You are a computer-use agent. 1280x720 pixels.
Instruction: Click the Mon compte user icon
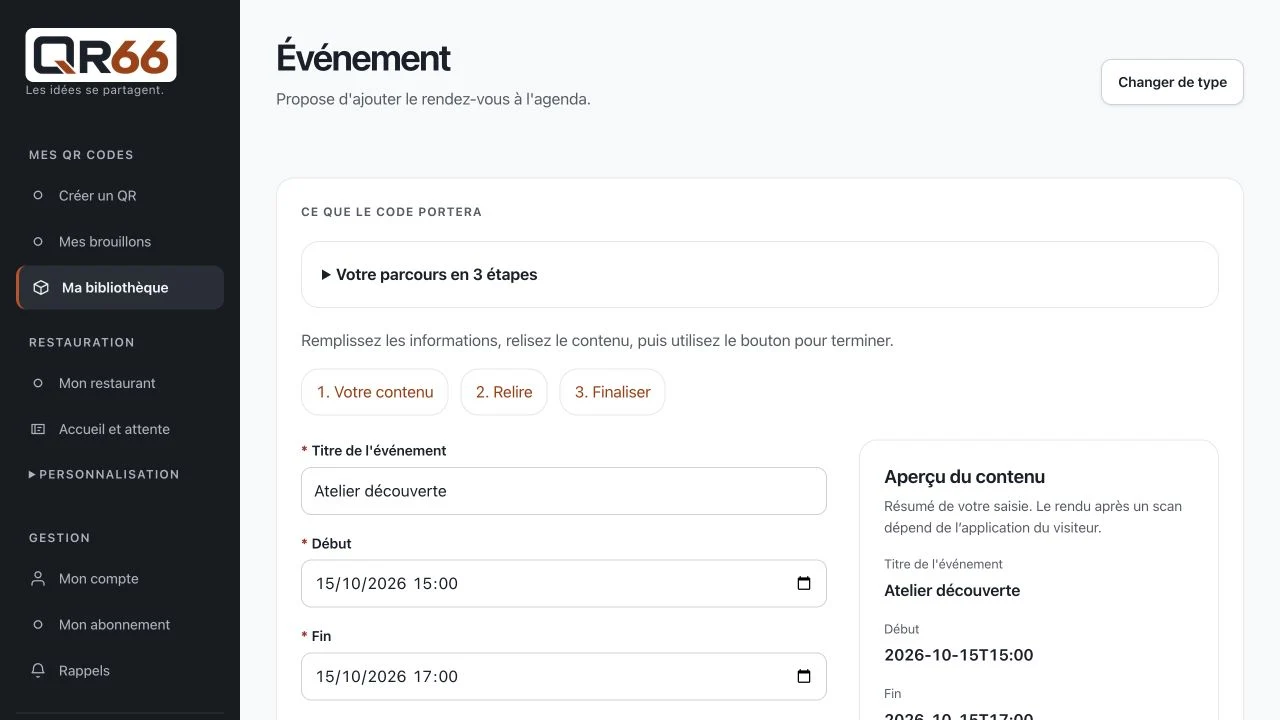coord(38,579)
